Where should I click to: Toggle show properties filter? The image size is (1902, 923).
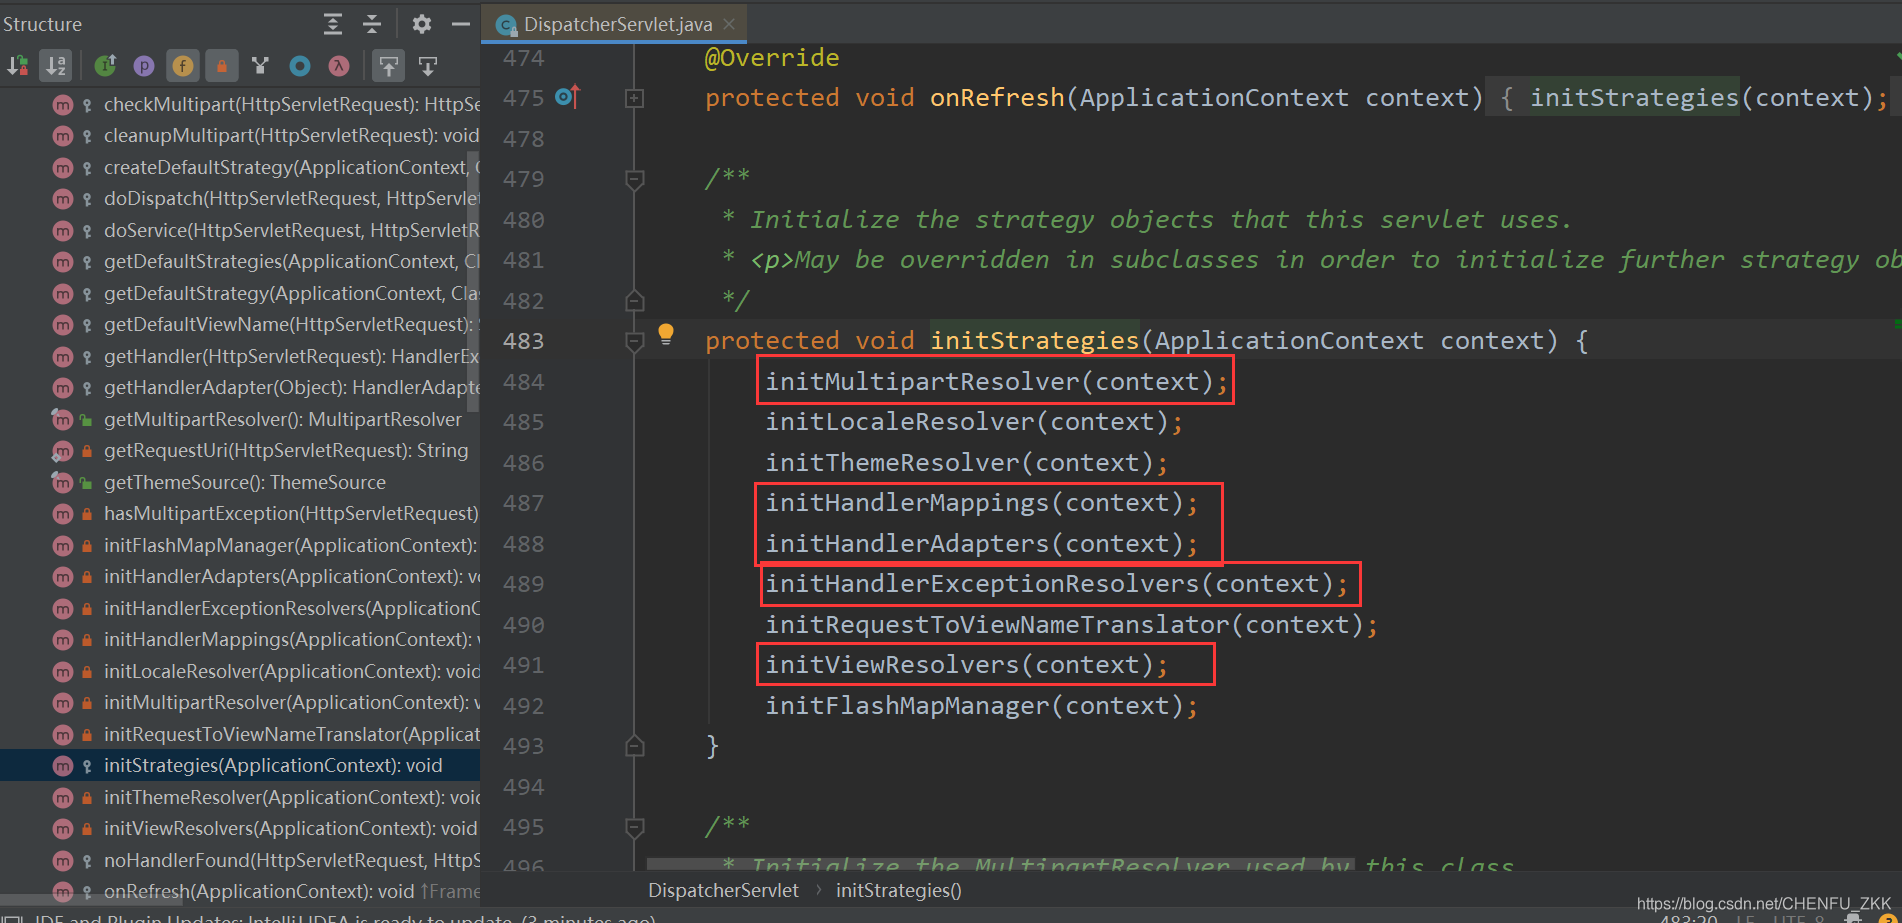144,66
